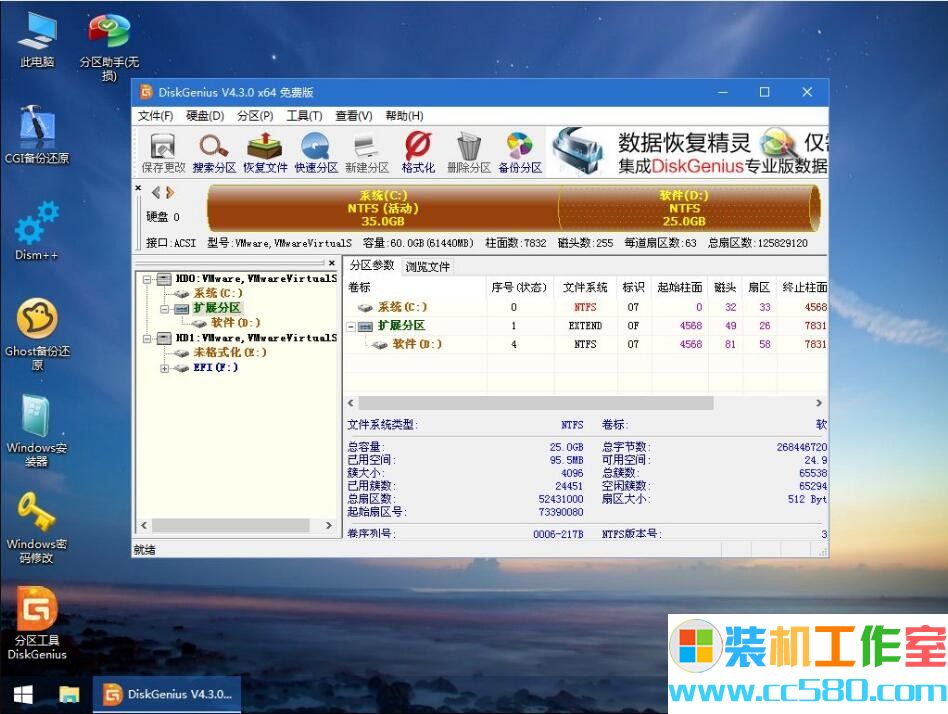
Task: Click the 磁头 column header
Action: 725,287
